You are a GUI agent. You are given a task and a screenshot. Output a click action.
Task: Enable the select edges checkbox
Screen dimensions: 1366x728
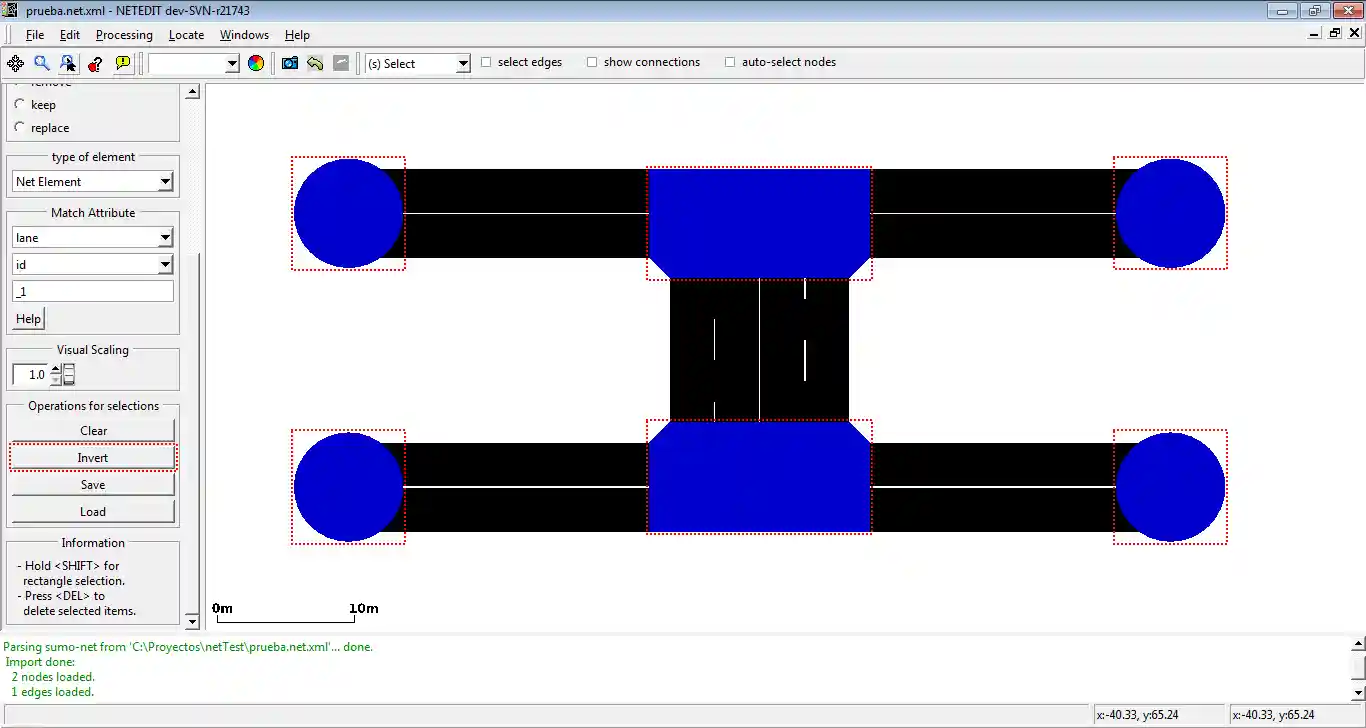(487, 62)
